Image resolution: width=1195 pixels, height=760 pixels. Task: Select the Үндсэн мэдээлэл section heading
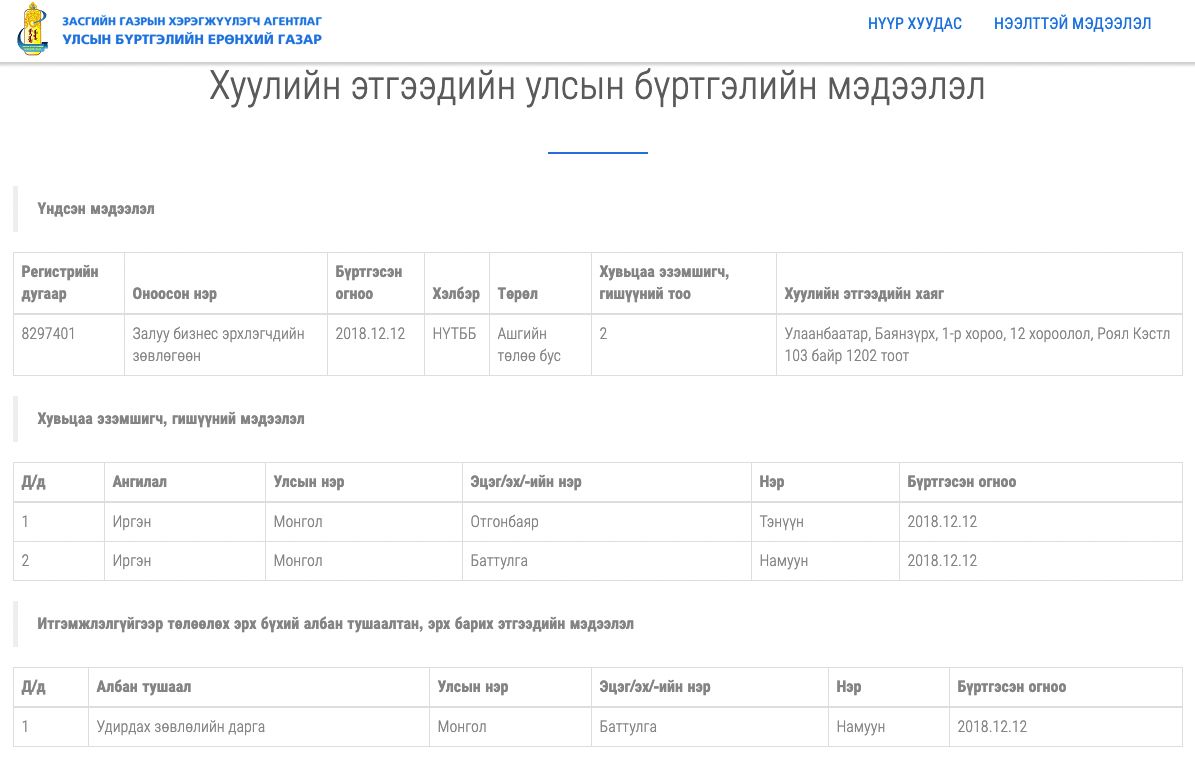pyautogui.click(x=96, y=209)
